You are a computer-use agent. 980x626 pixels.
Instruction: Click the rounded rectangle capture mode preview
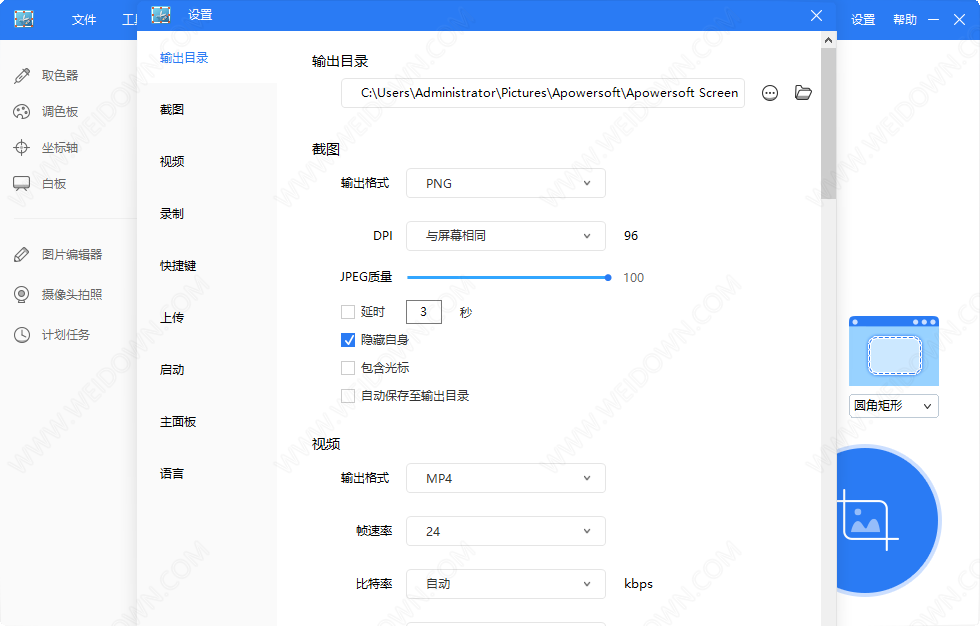coord(894,351)
